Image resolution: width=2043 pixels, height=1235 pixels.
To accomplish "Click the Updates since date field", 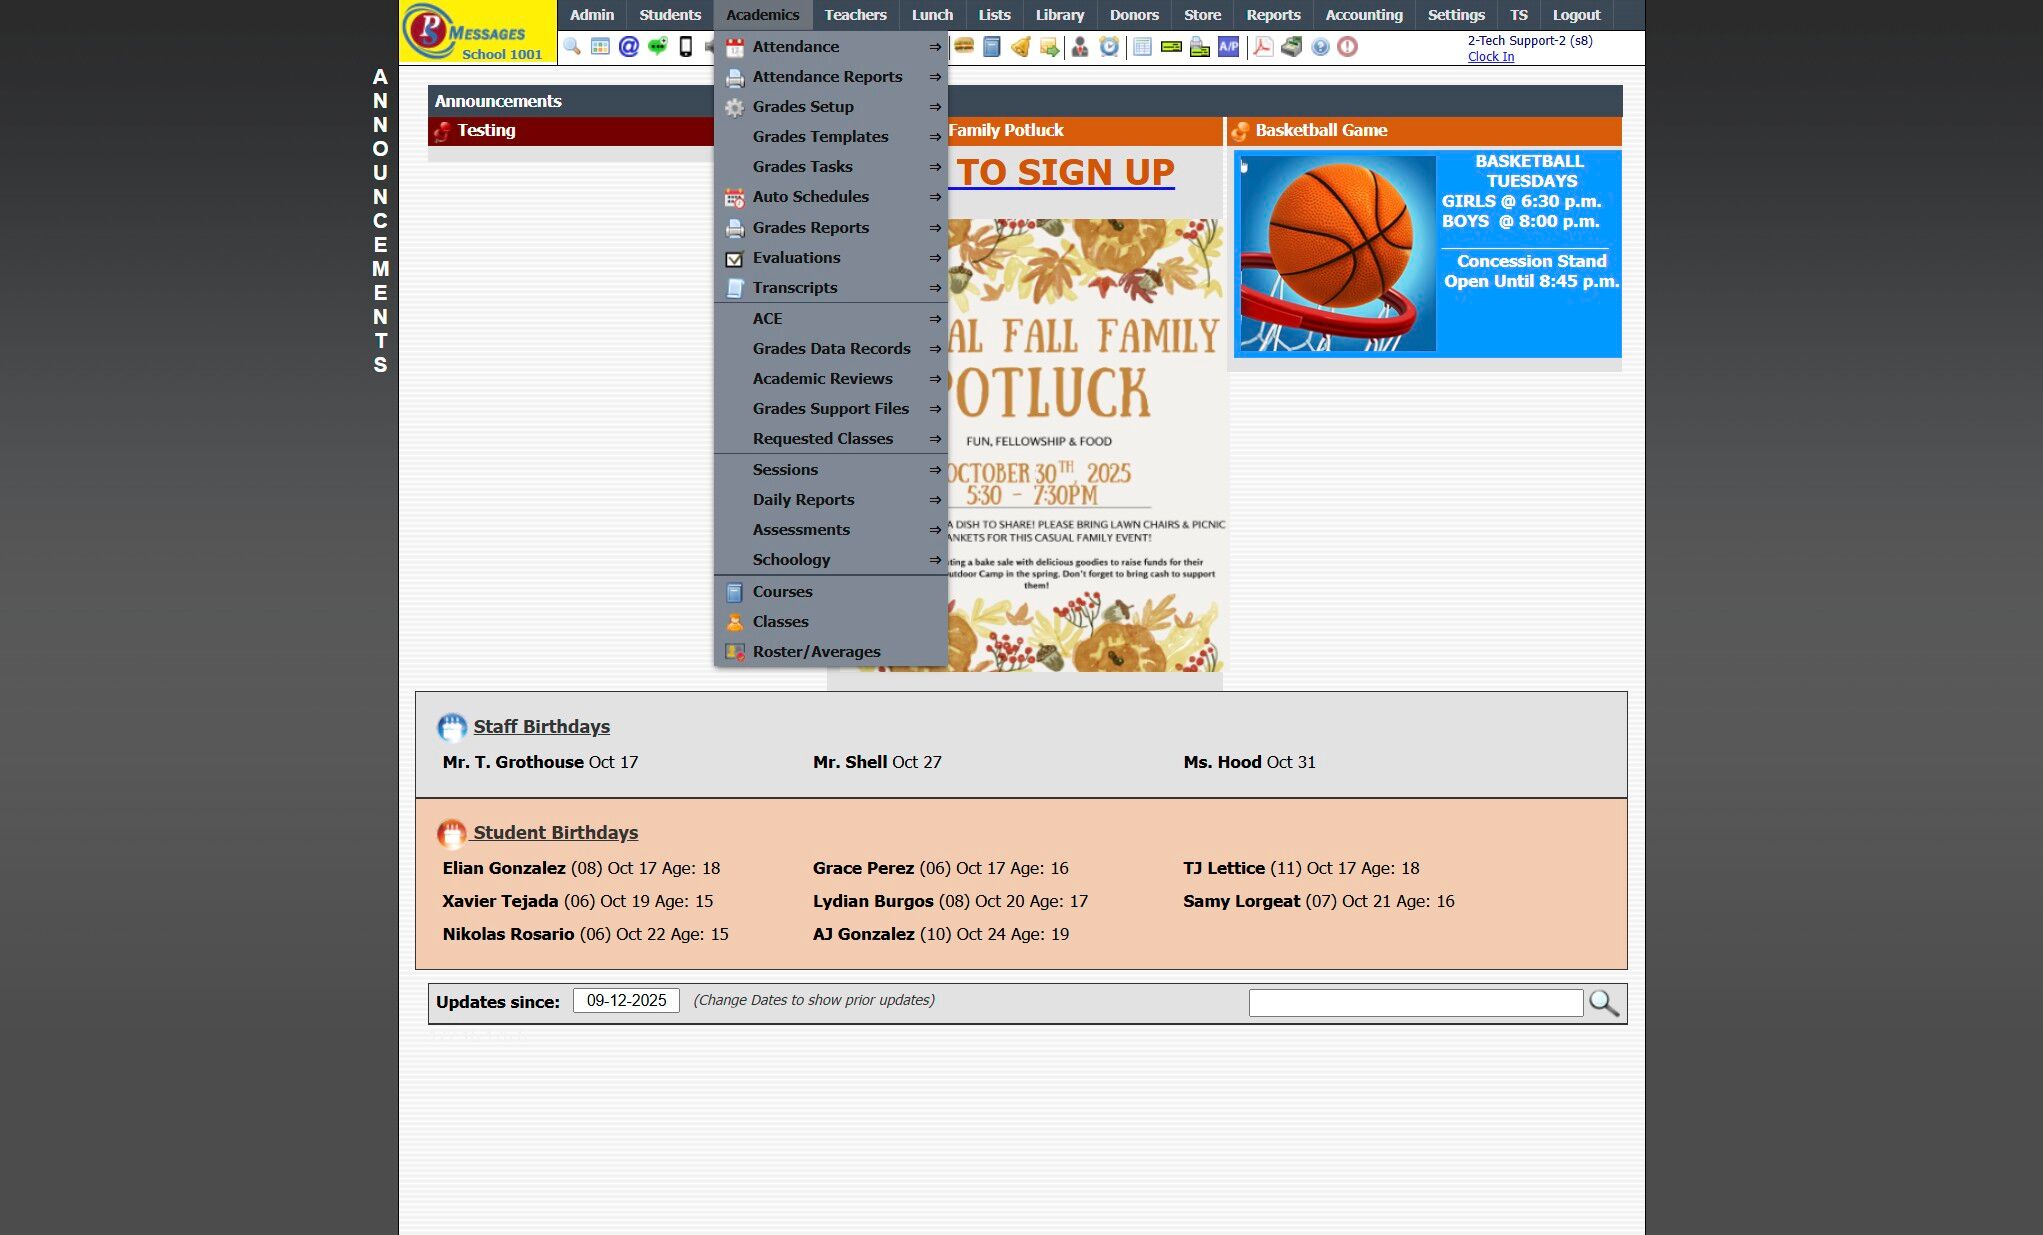I will pos(626,1001).
